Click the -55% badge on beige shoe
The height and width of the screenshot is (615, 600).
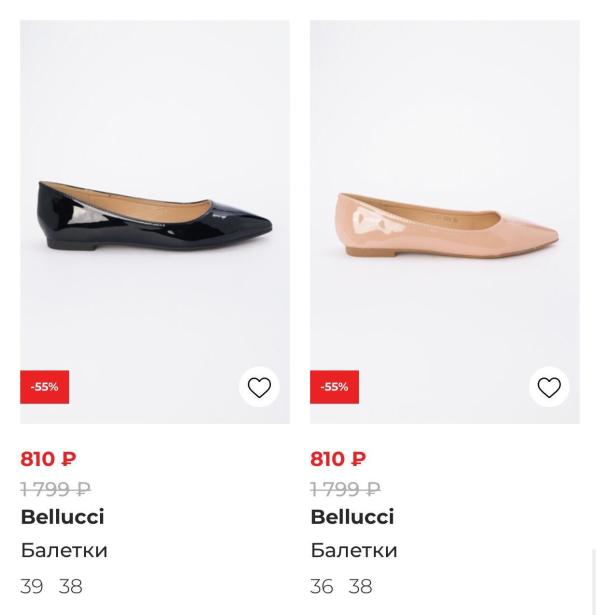tap(334, 387)
